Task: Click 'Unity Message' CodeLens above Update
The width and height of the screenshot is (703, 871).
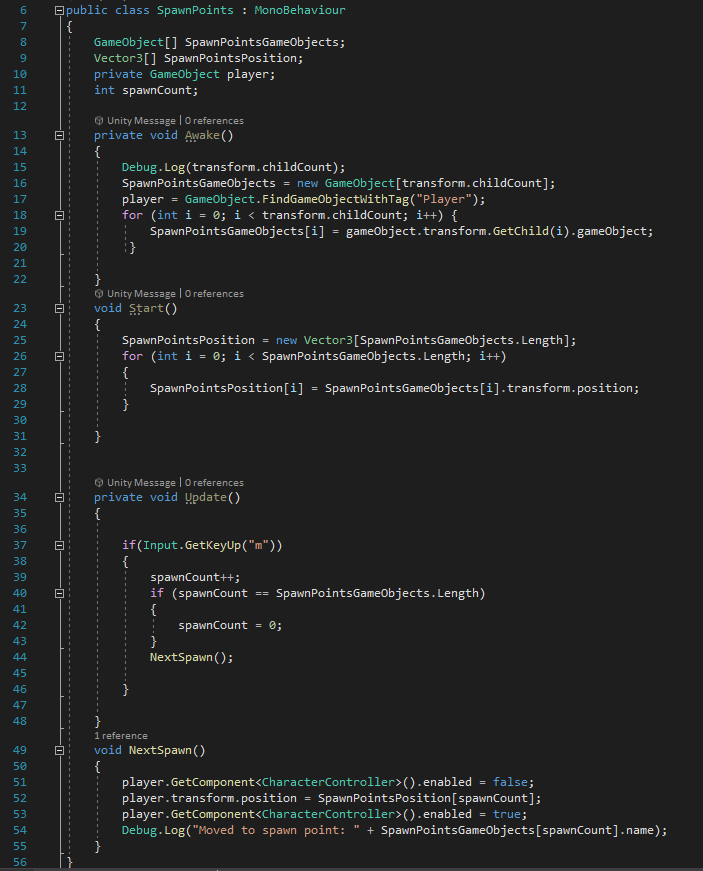Action: click(141, 483)
